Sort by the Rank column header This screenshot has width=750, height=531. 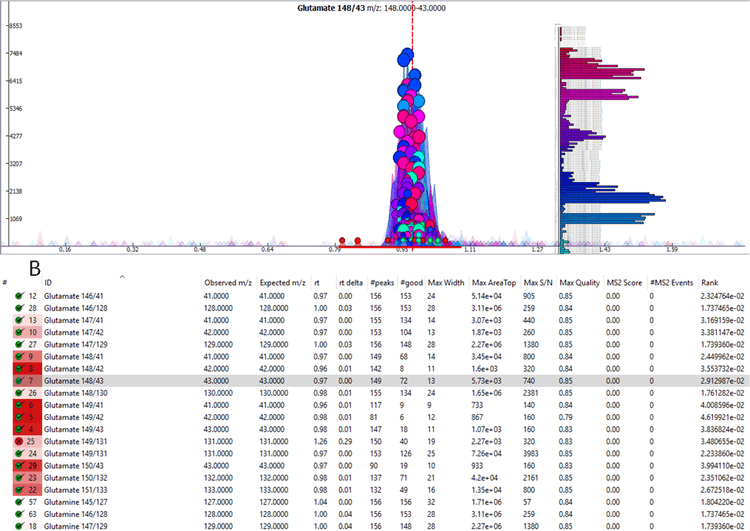click(709, 284)
